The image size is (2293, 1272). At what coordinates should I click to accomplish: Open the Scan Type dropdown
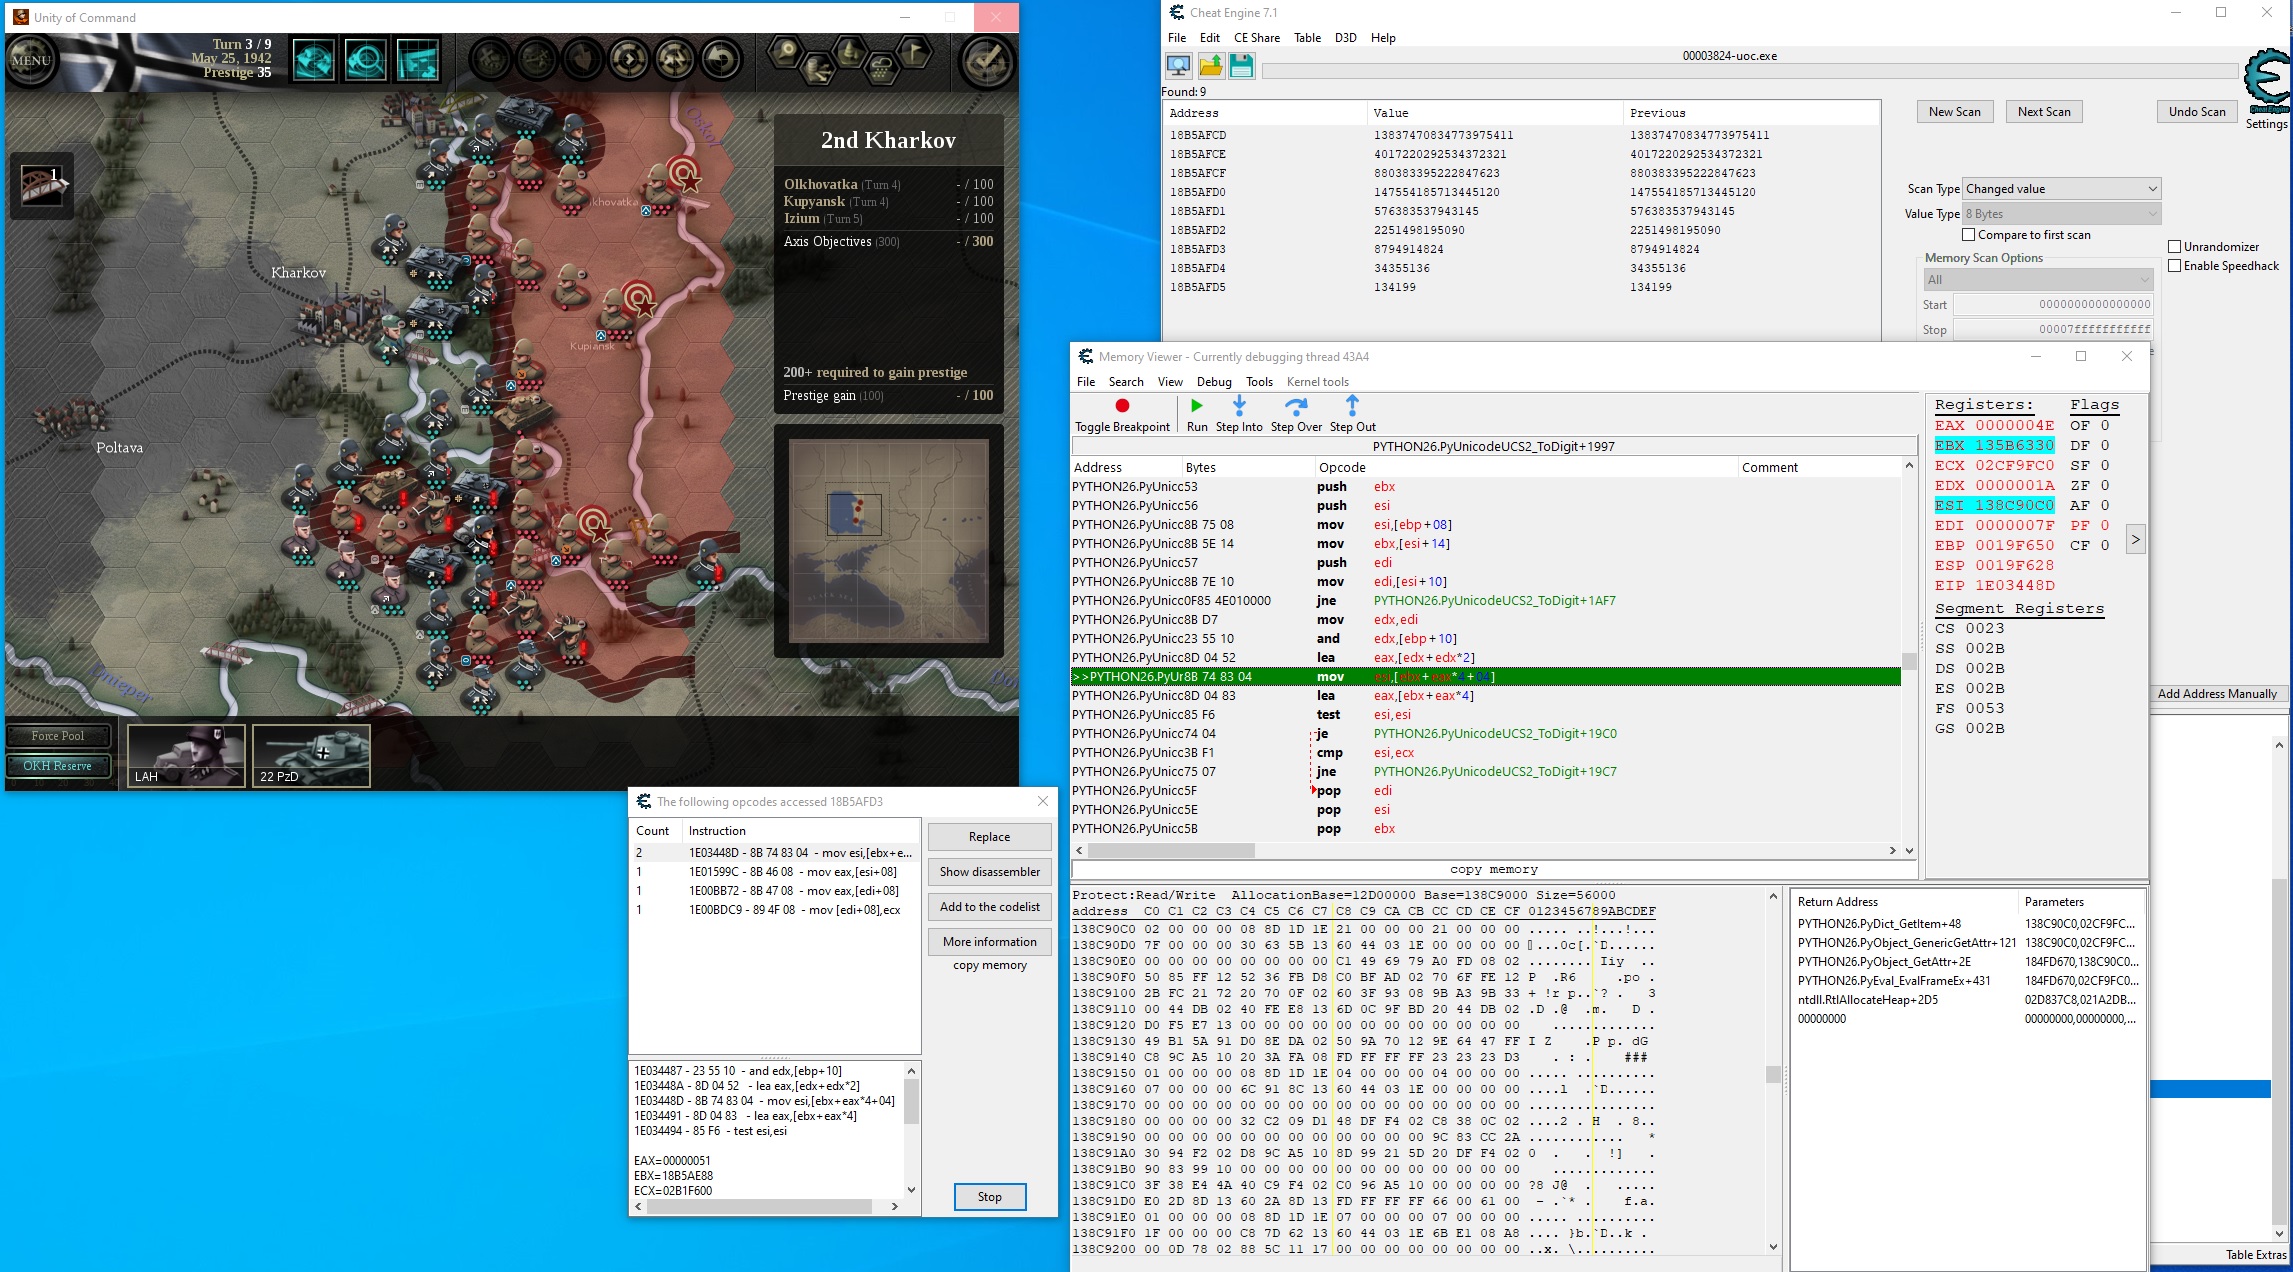click(2060, 189)
